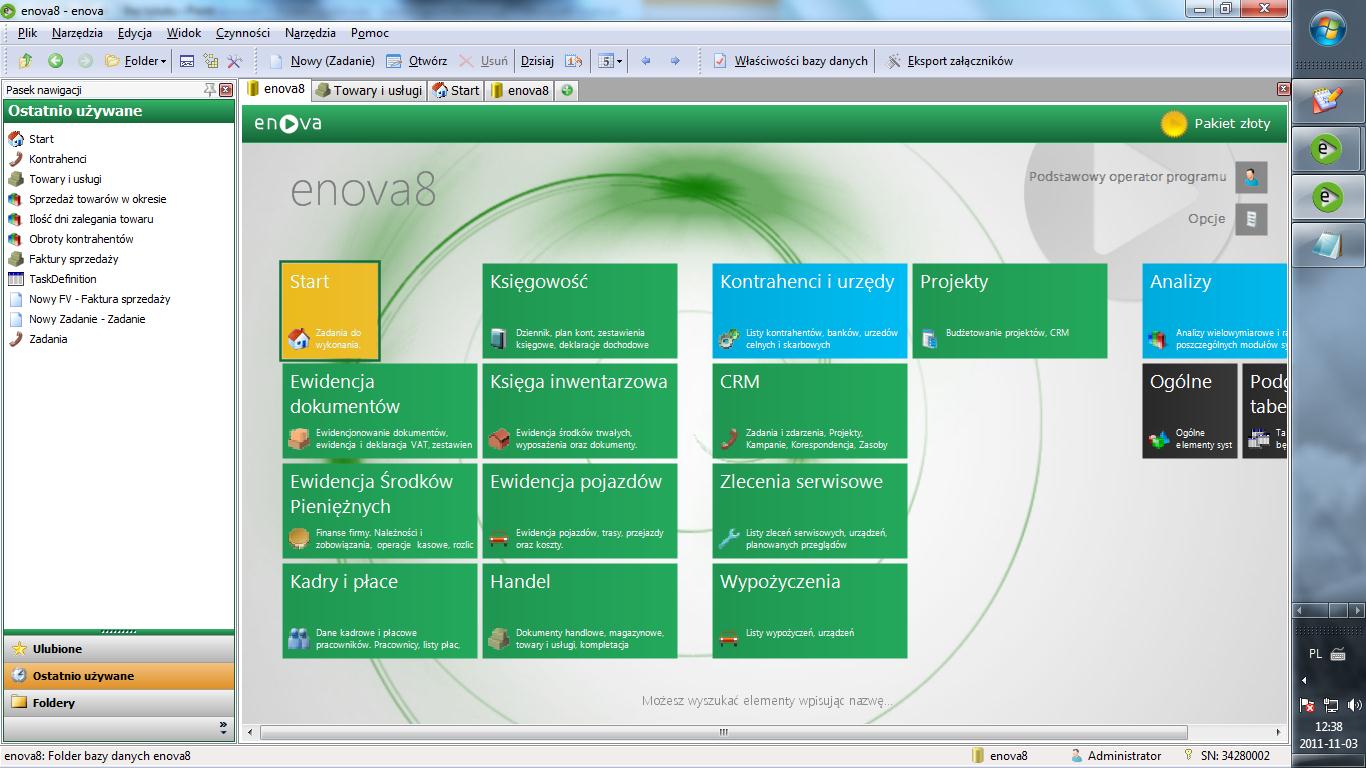Select Zadania in recently used list
Viewport: 1366px width, 768px height.
coord(48,339)
